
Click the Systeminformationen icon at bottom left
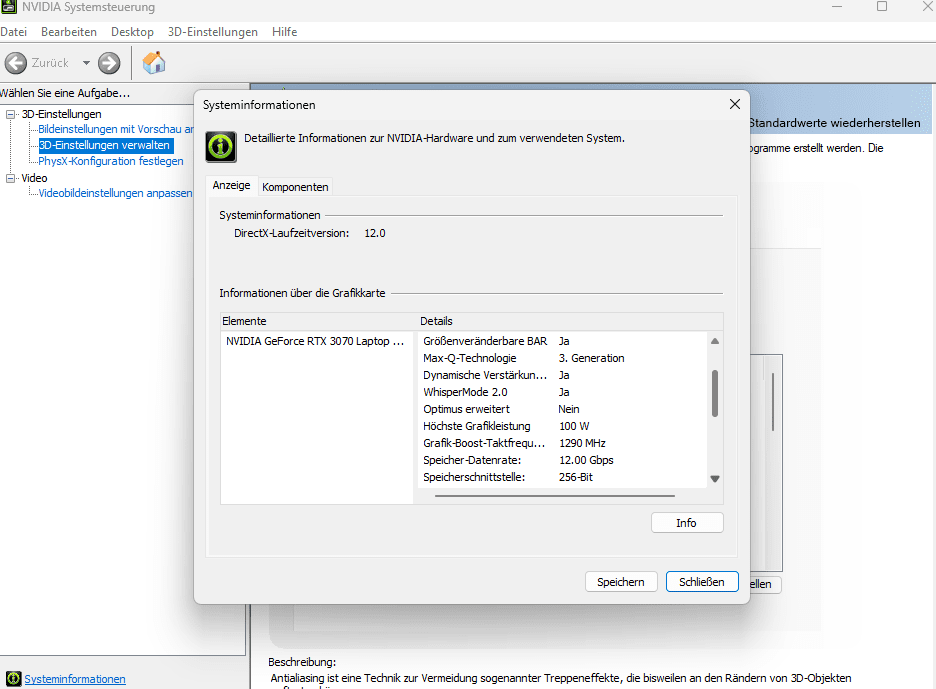tap(13, 679)
